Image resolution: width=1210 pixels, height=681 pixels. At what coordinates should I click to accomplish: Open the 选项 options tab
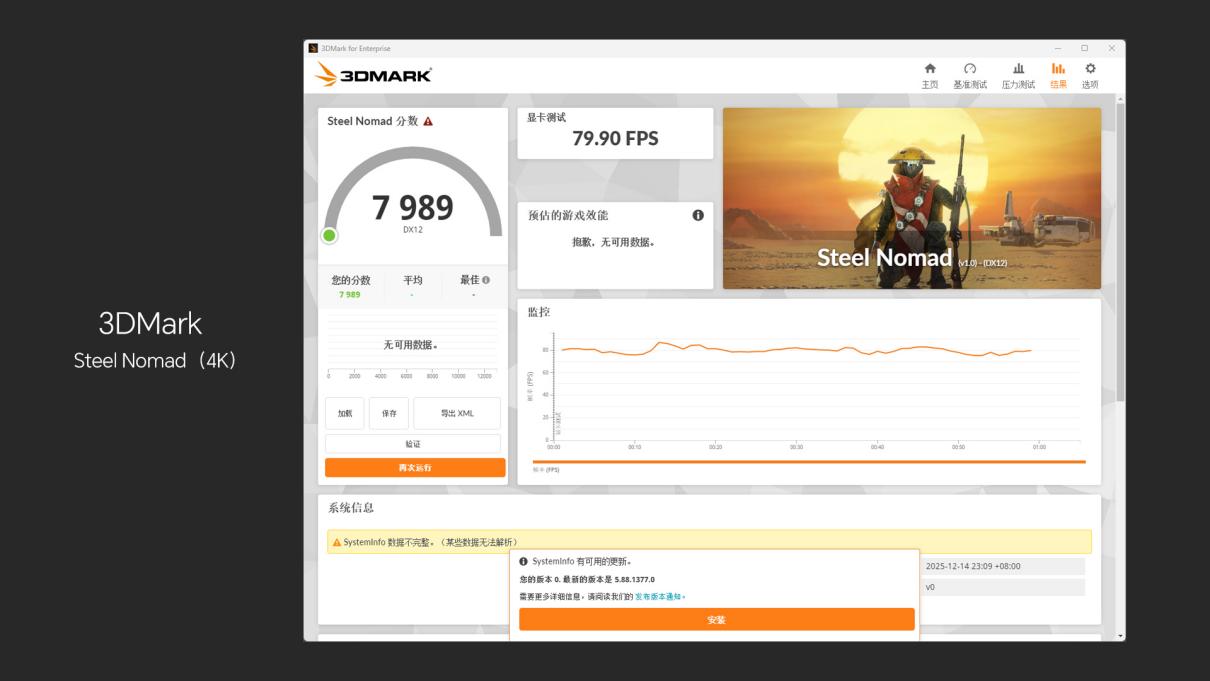[1090, 75]
